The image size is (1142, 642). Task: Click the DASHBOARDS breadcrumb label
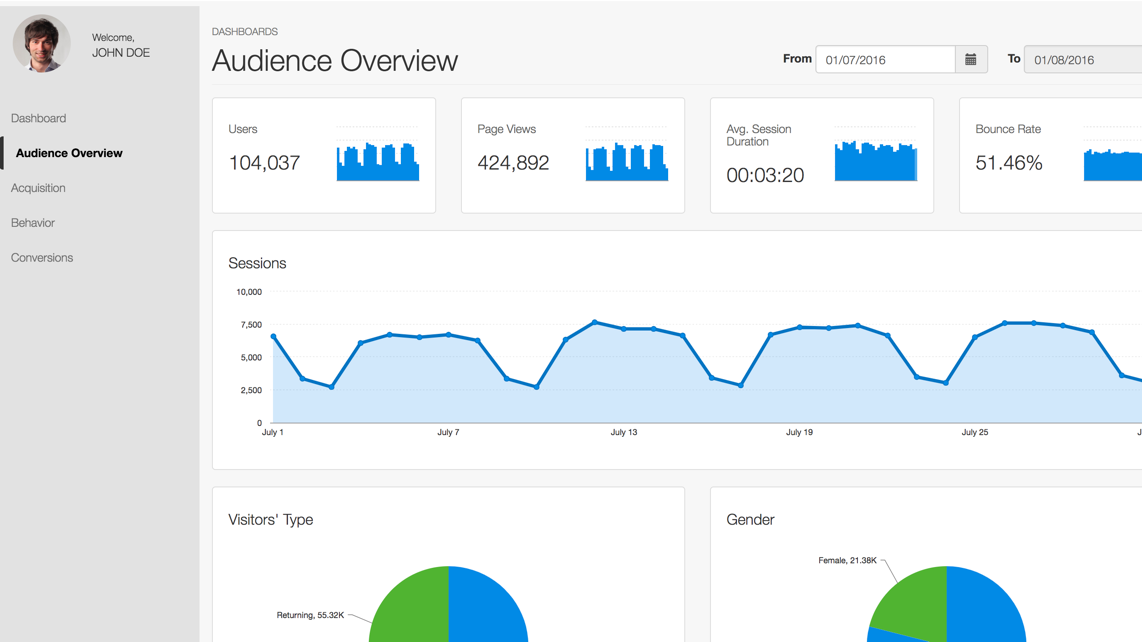[x=245, y=32]
